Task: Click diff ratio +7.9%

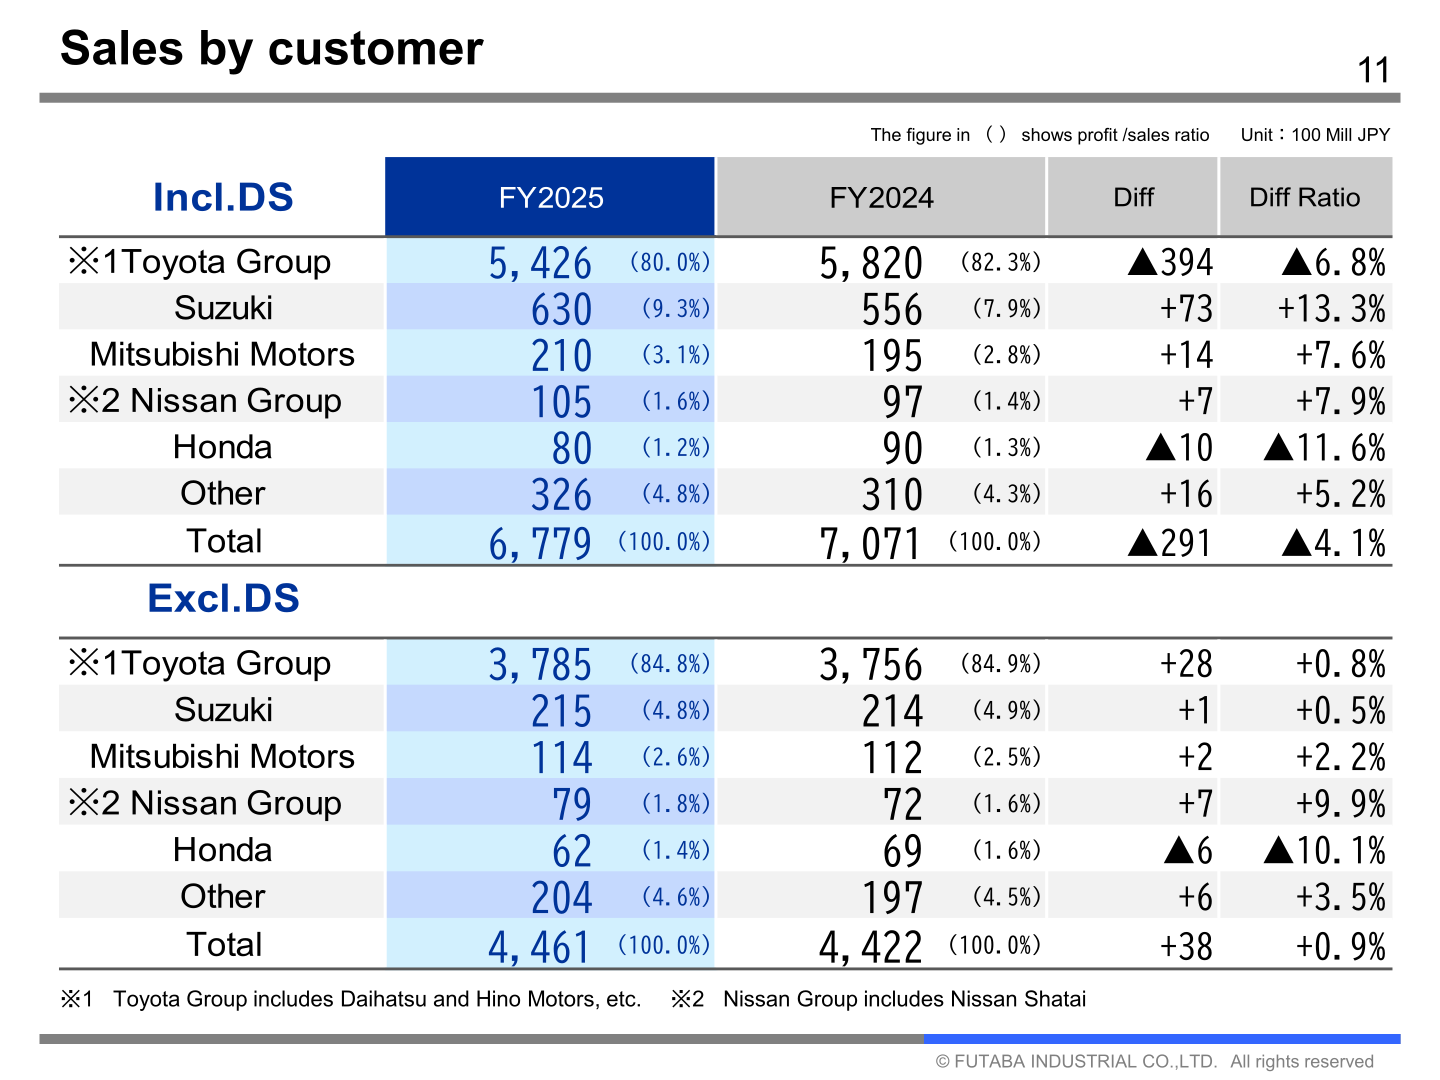Action: pos(1341,402)
